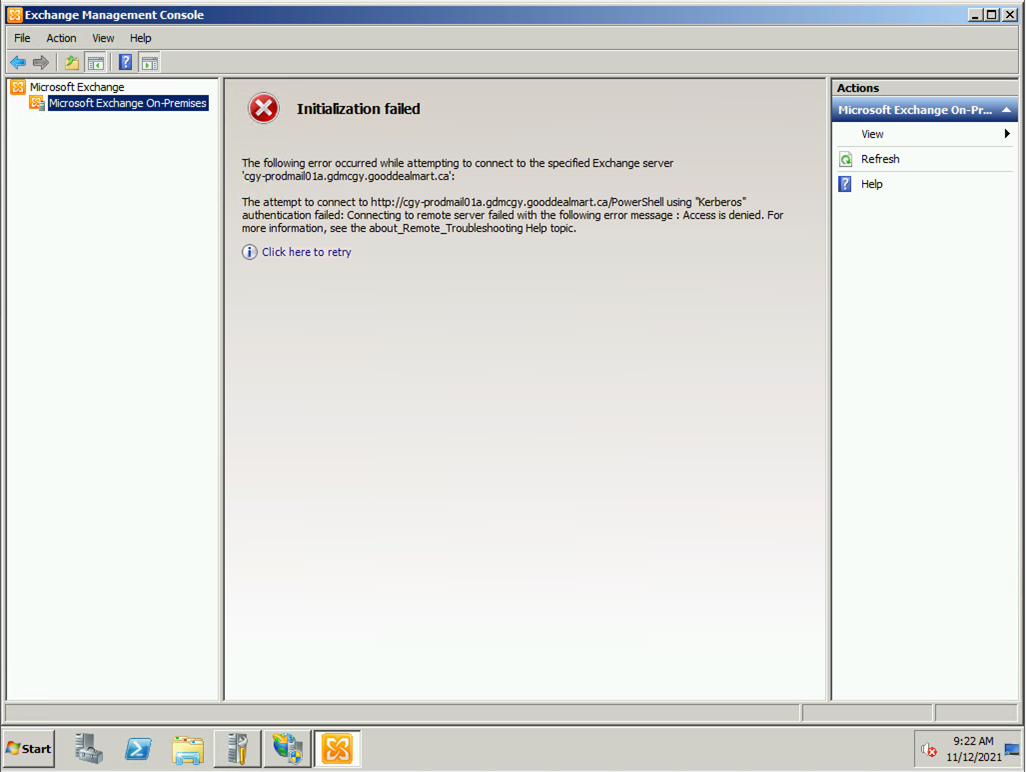Click the globe-and-shield taskbar icon
Viewport: 1027px width, 772px height.
(288, 748)
